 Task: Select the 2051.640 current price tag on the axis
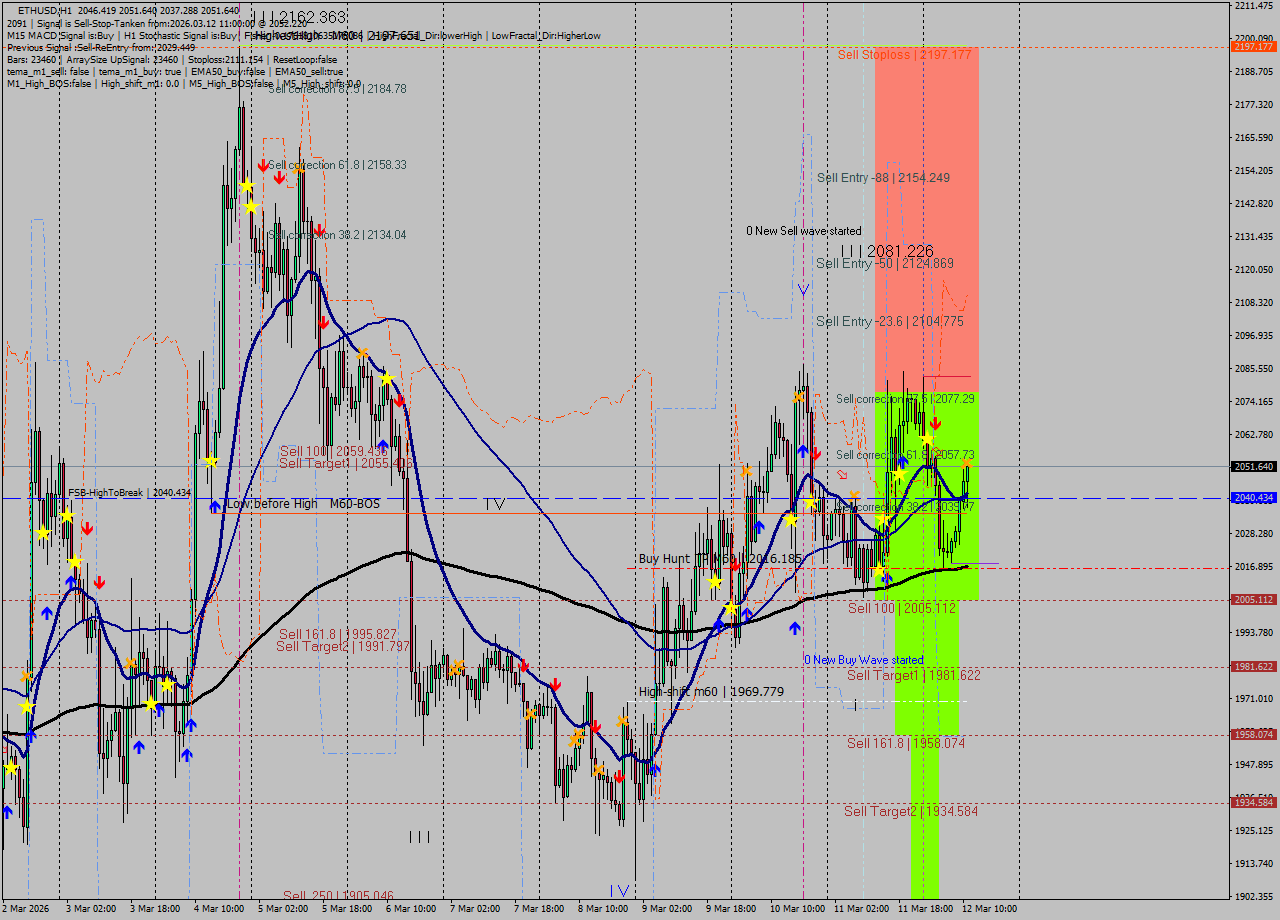tap(1252, 465)
